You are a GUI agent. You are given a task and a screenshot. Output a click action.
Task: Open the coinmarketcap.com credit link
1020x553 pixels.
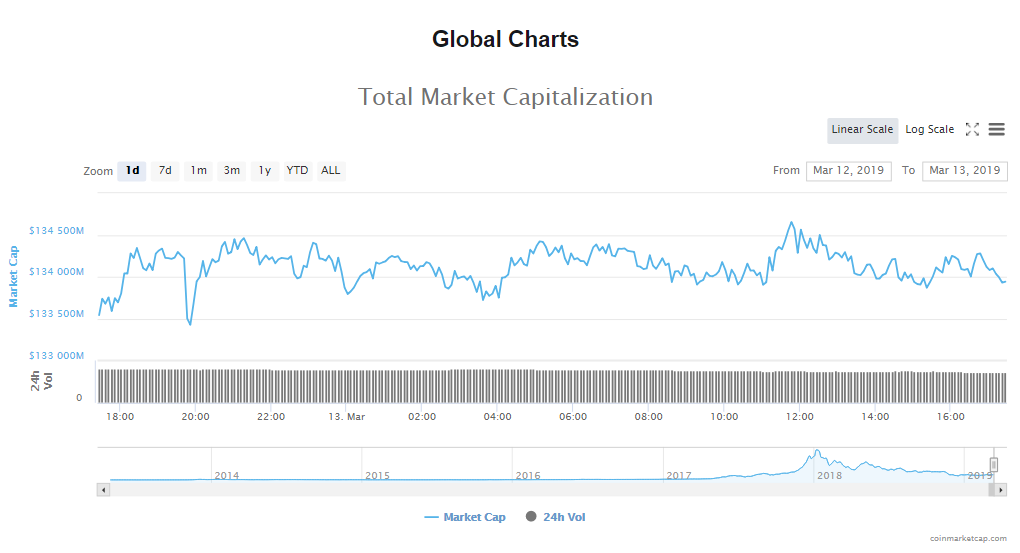[968, 538]
